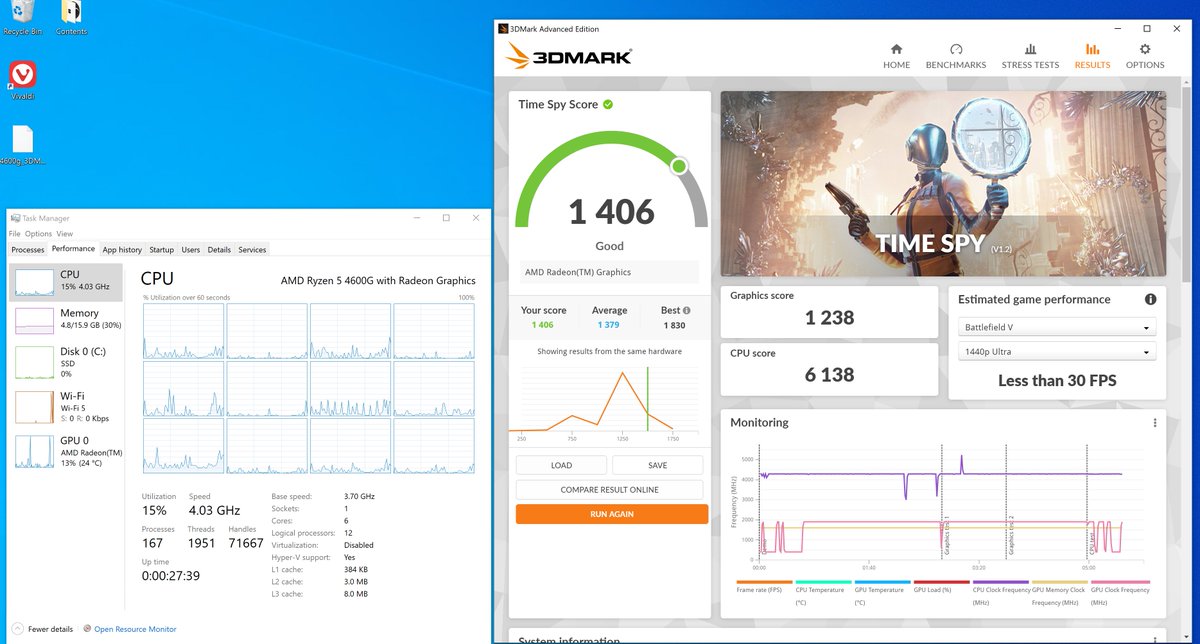Viewport: 1200px width, 644px height.
Task: Click the Average score 1 379
Action: click(x=609, y=325)
